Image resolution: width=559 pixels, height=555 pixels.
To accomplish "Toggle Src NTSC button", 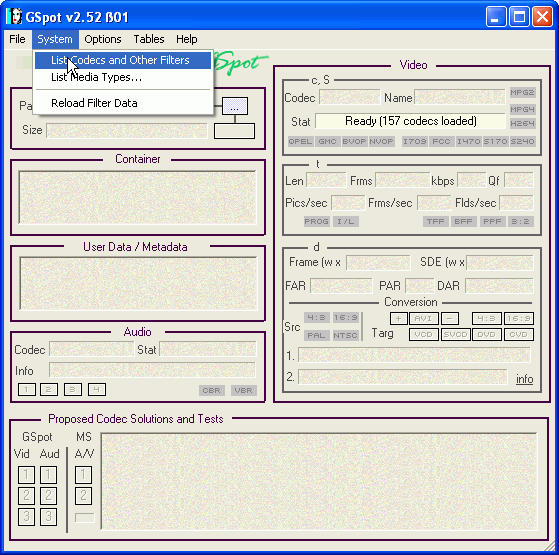I will (345, 335).
